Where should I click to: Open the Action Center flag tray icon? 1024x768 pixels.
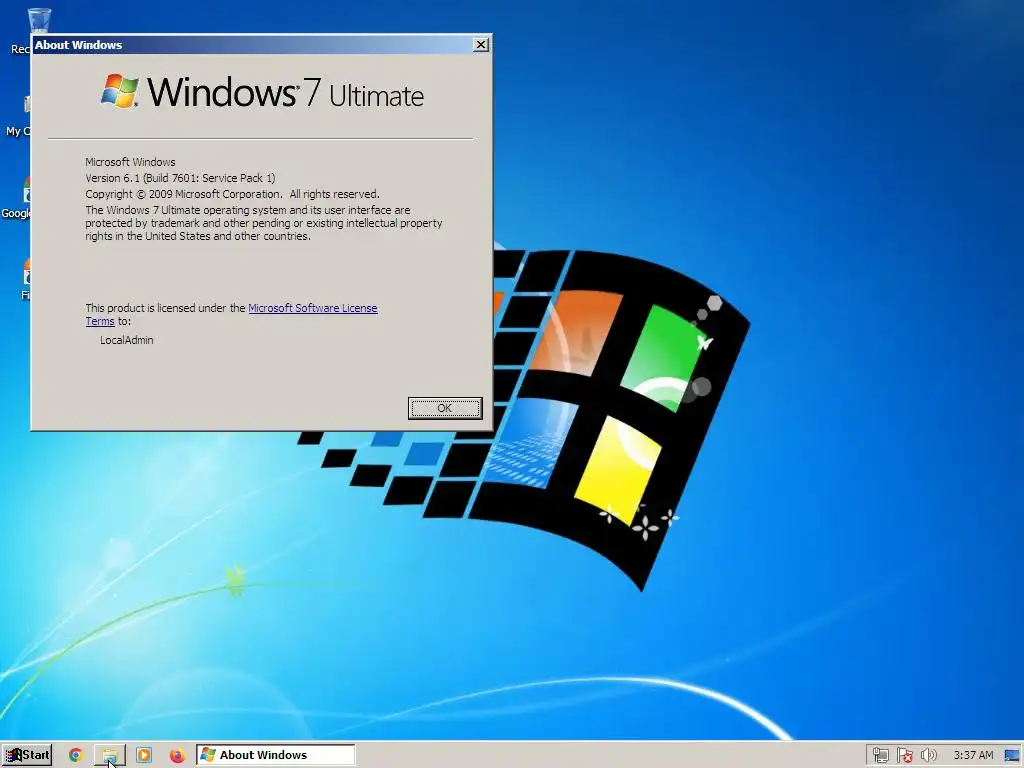coord(904,756)
